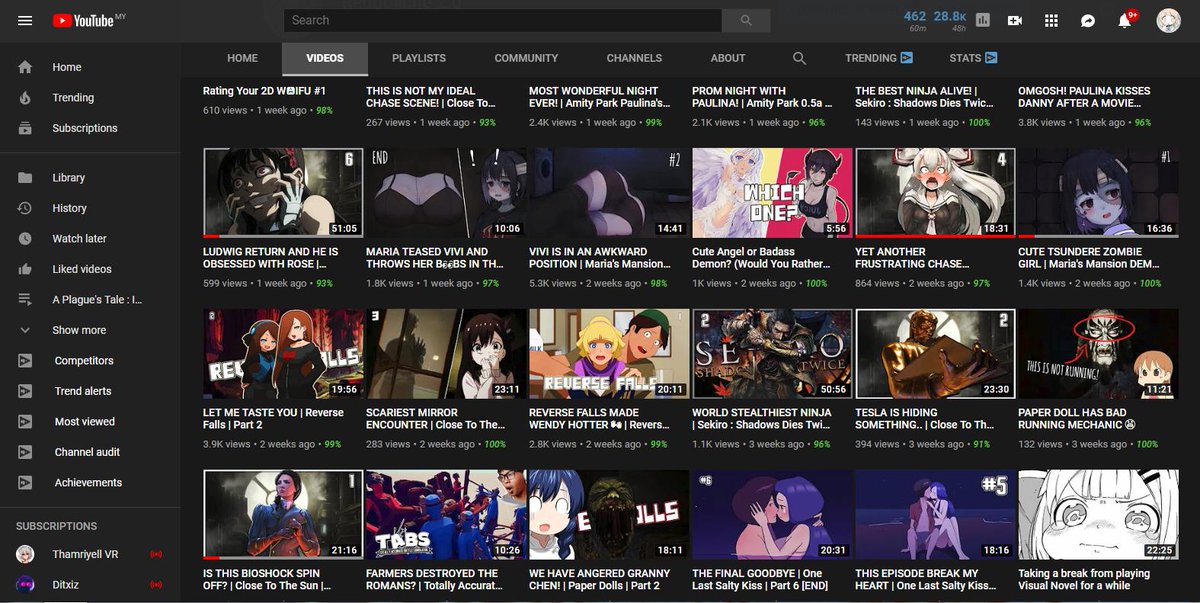Click the Trend alerts icon
The image size is (1200, 603).
tap(25, 391)
